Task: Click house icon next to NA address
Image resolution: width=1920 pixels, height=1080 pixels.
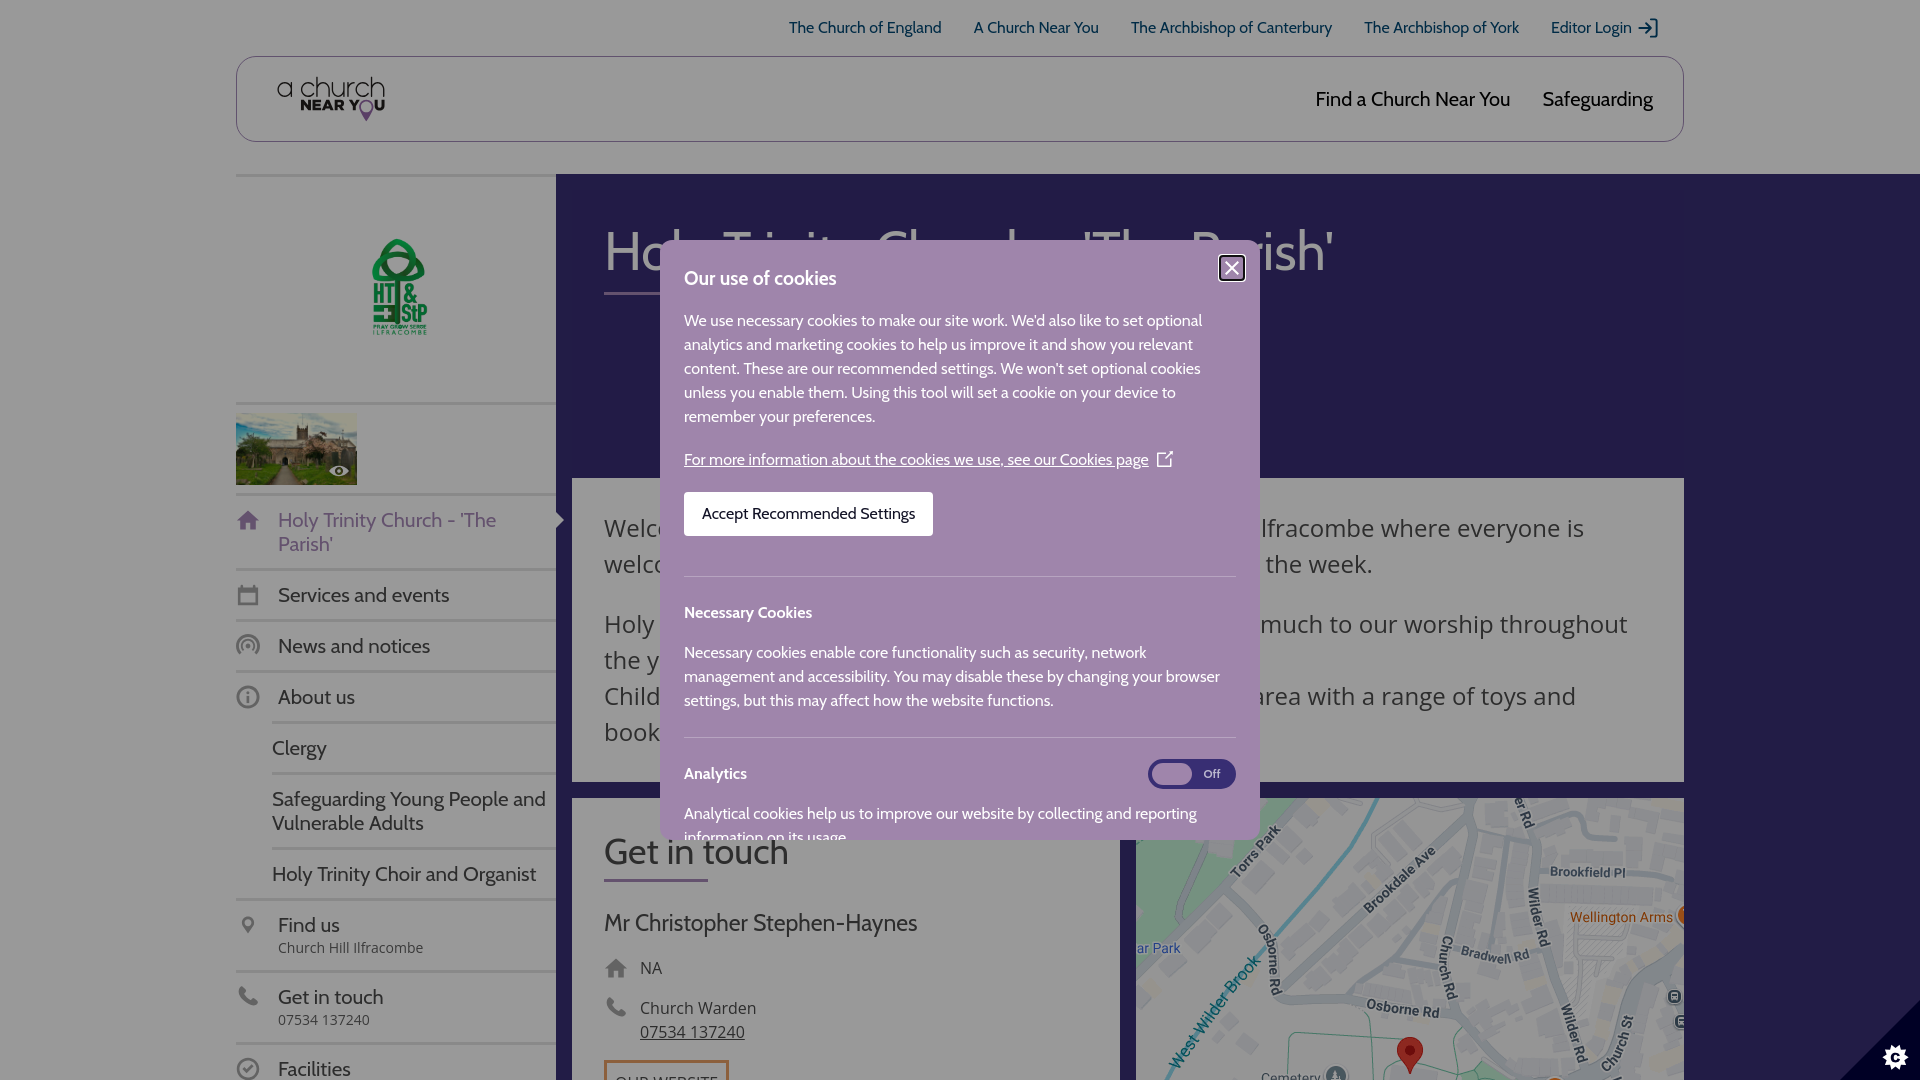Action: [616, 968]
